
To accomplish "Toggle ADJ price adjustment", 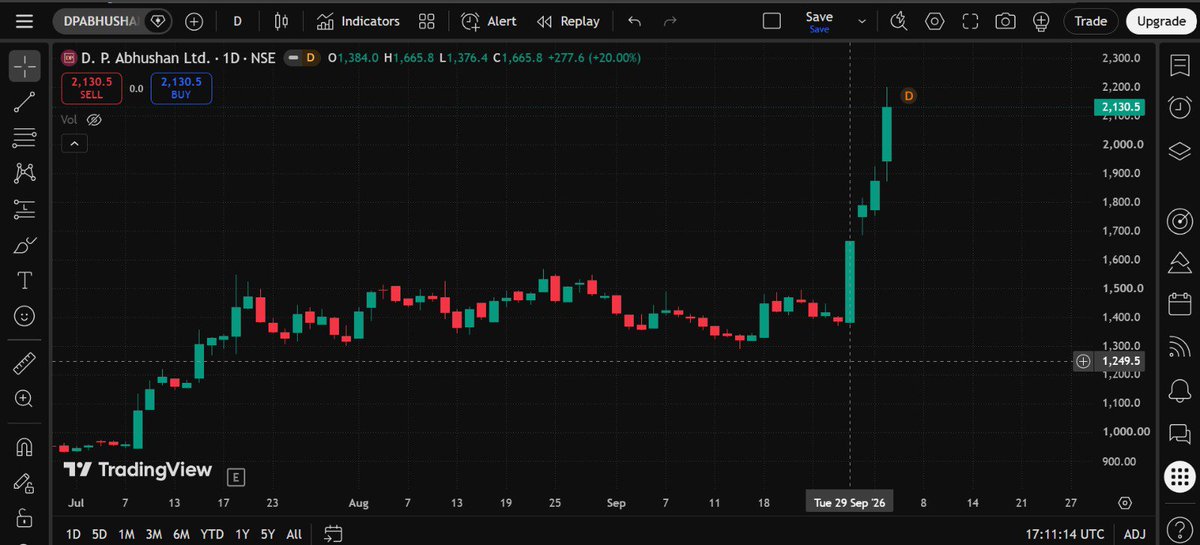I will point(1136,534).
